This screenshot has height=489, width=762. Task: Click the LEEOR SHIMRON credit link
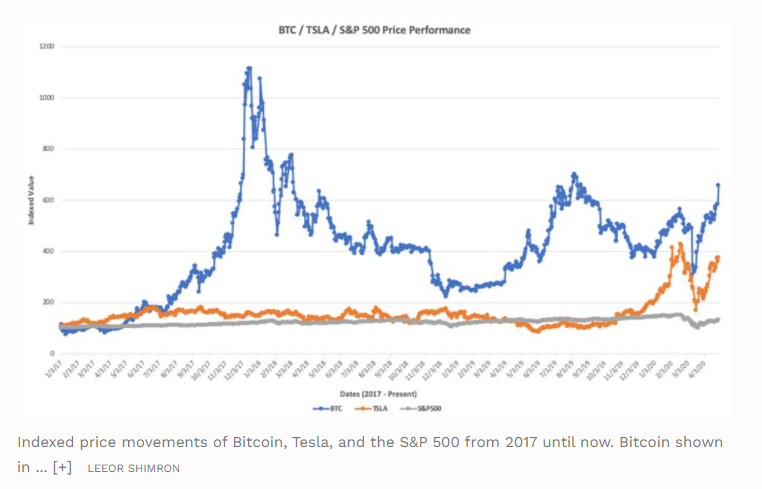coord(134,468)
